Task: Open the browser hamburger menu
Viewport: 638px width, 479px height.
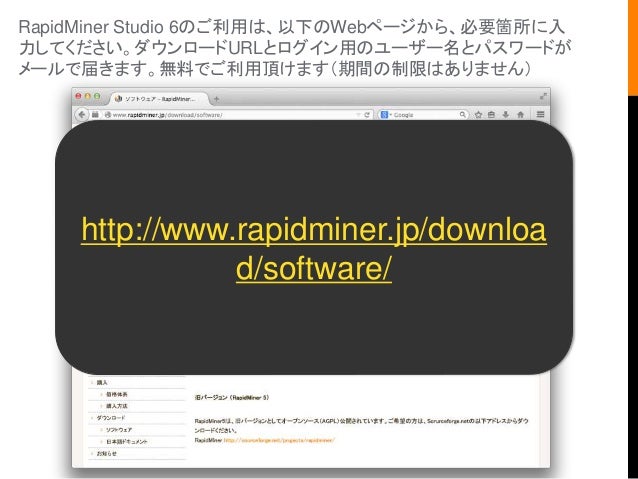Action: (x=540, y=115)
